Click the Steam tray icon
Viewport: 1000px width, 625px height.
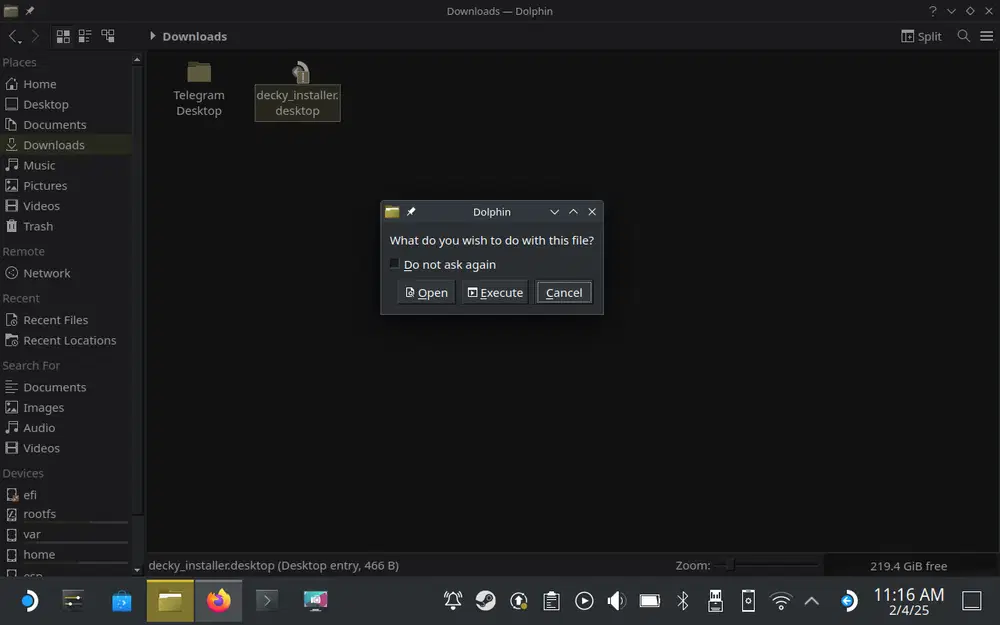[486, 601]
